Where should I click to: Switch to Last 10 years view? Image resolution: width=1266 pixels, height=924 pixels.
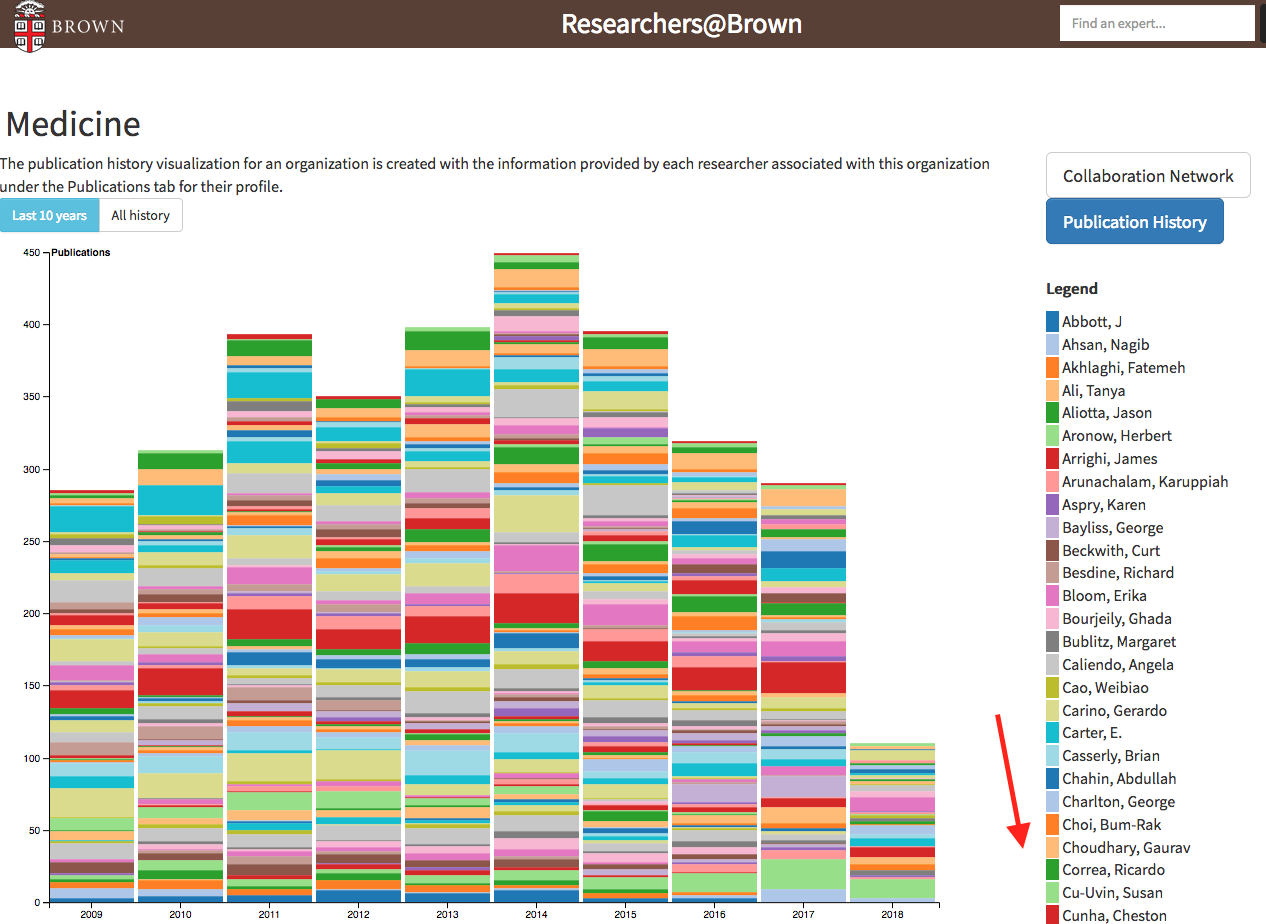49,215
